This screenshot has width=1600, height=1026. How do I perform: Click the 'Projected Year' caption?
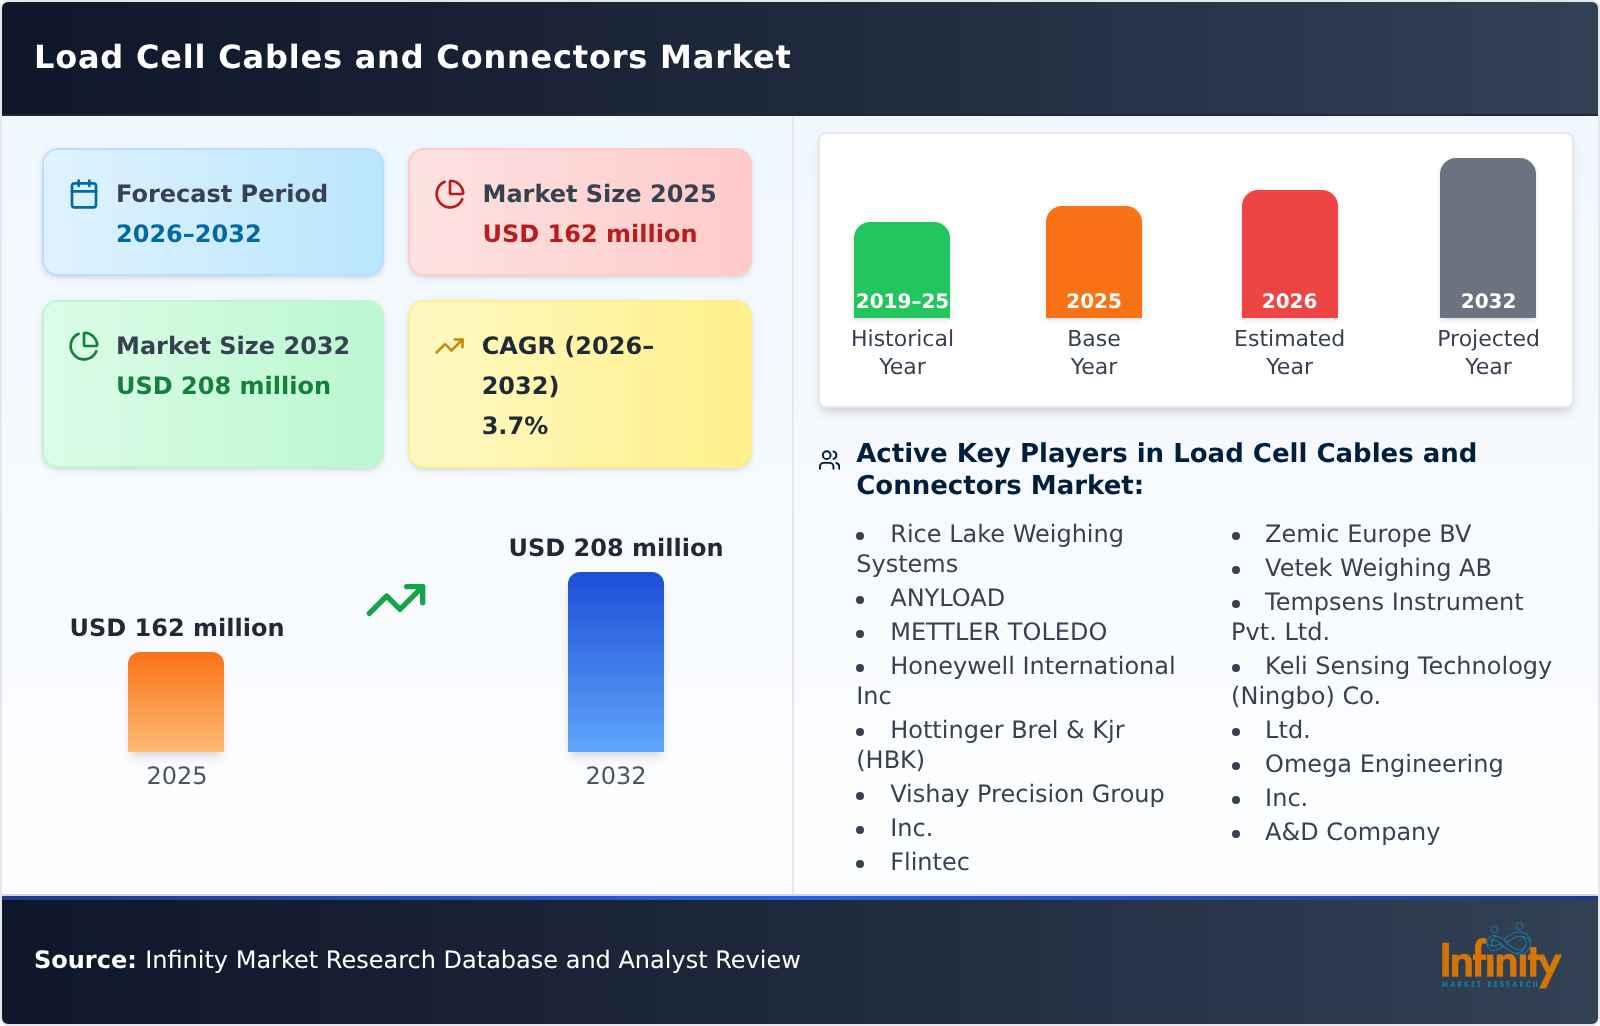point(1488,353)
